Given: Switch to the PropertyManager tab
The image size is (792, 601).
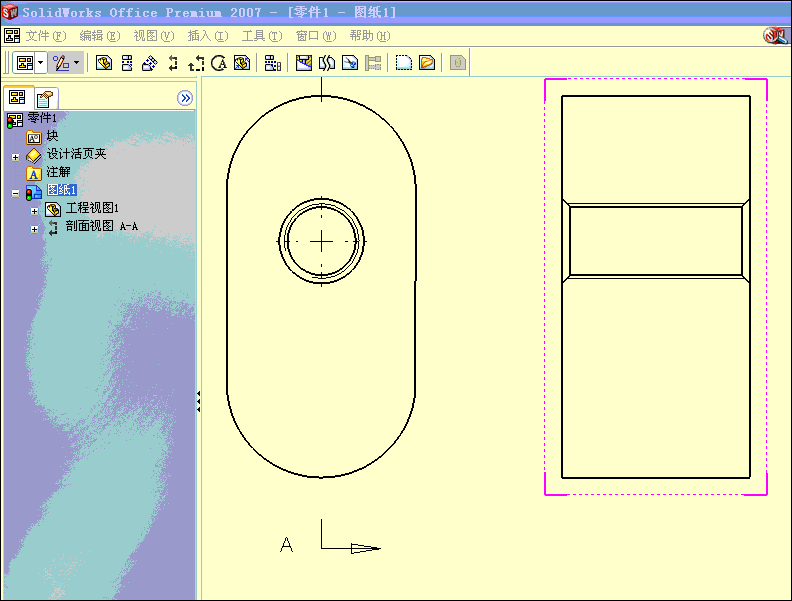Looking at the screenshot, I should coord(45,98).
